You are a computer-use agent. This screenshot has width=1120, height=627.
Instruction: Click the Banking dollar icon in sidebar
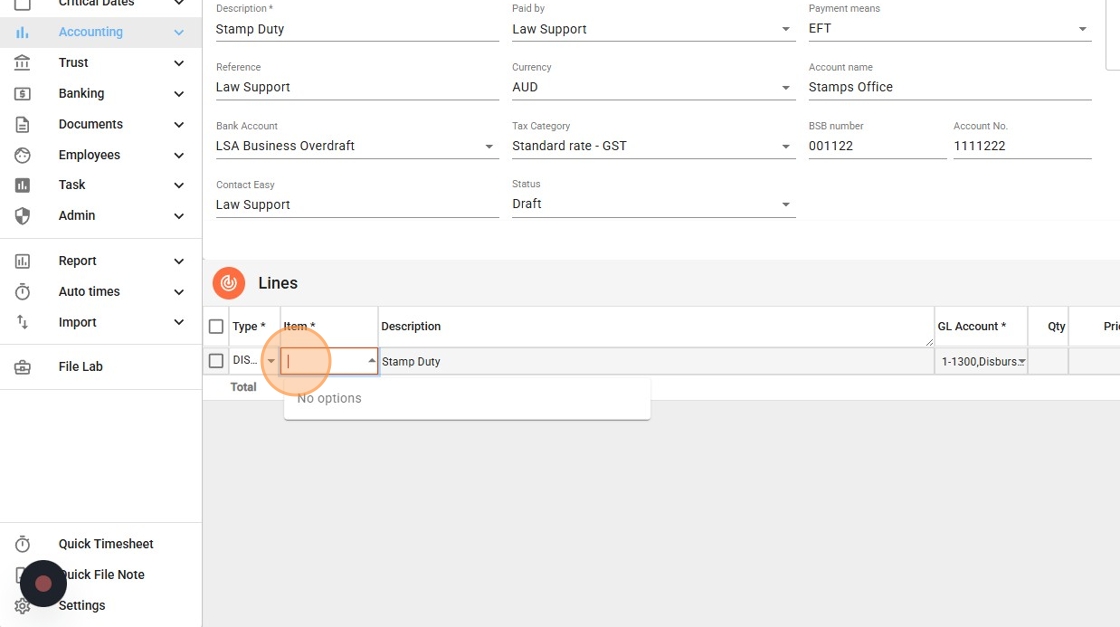(x=22, y=94)
